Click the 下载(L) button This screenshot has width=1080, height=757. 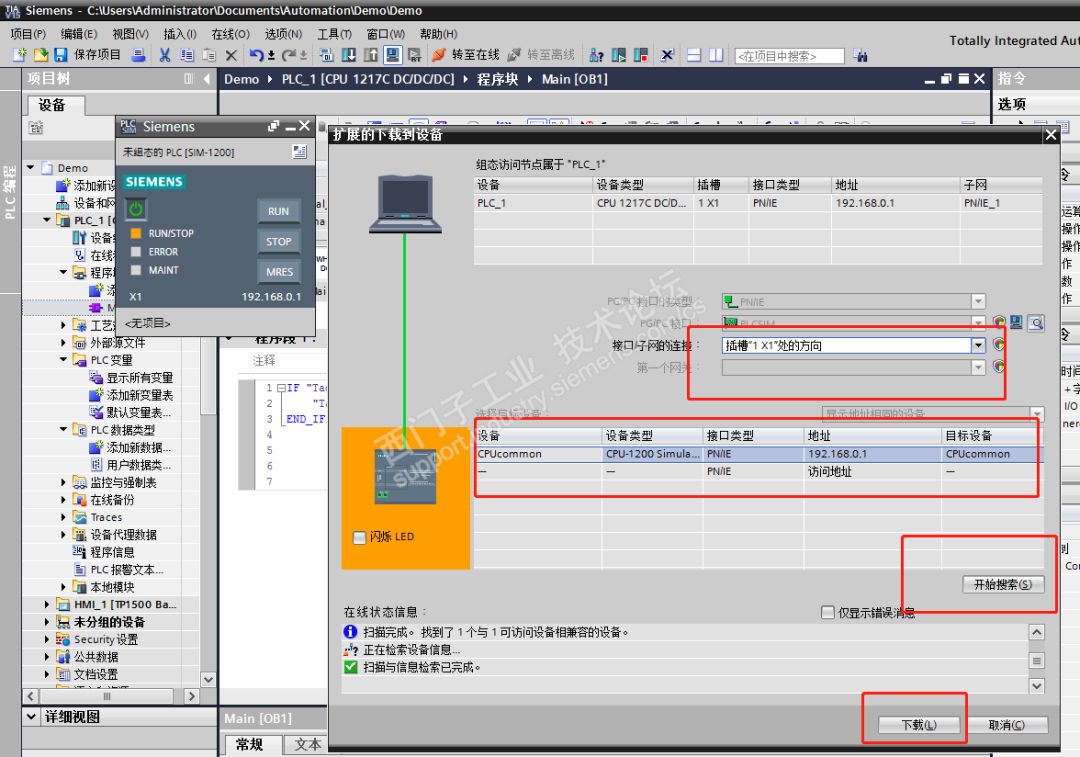pos(919,725)
